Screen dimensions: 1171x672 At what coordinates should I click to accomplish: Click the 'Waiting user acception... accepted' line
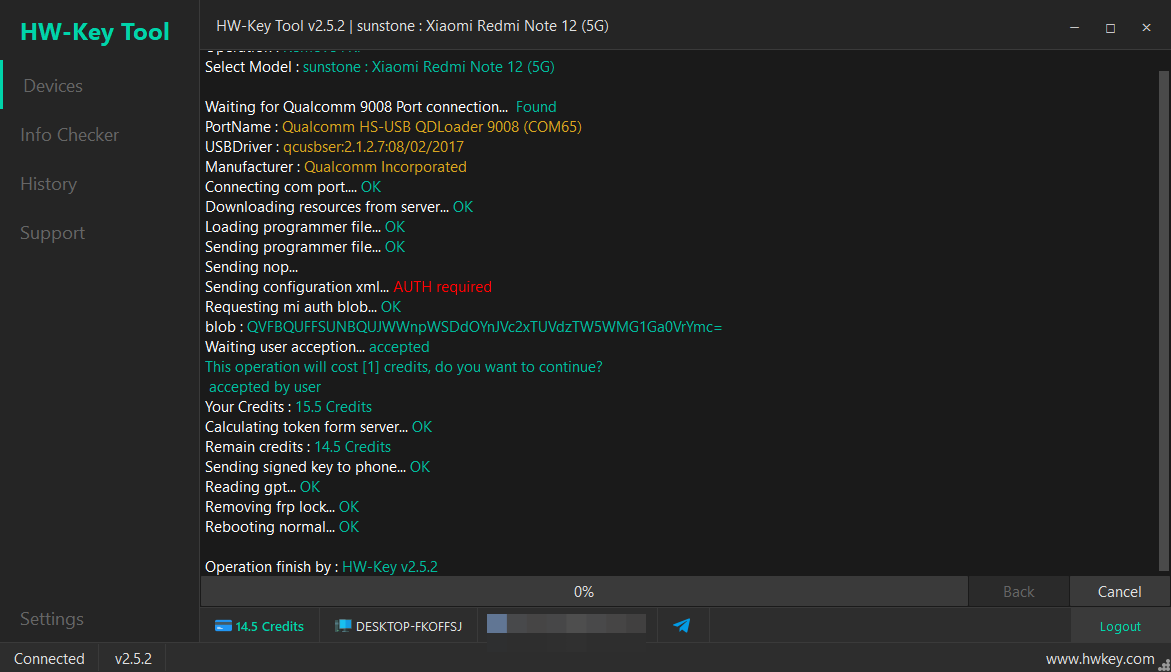pyautogui.click(x=317, y=347)
